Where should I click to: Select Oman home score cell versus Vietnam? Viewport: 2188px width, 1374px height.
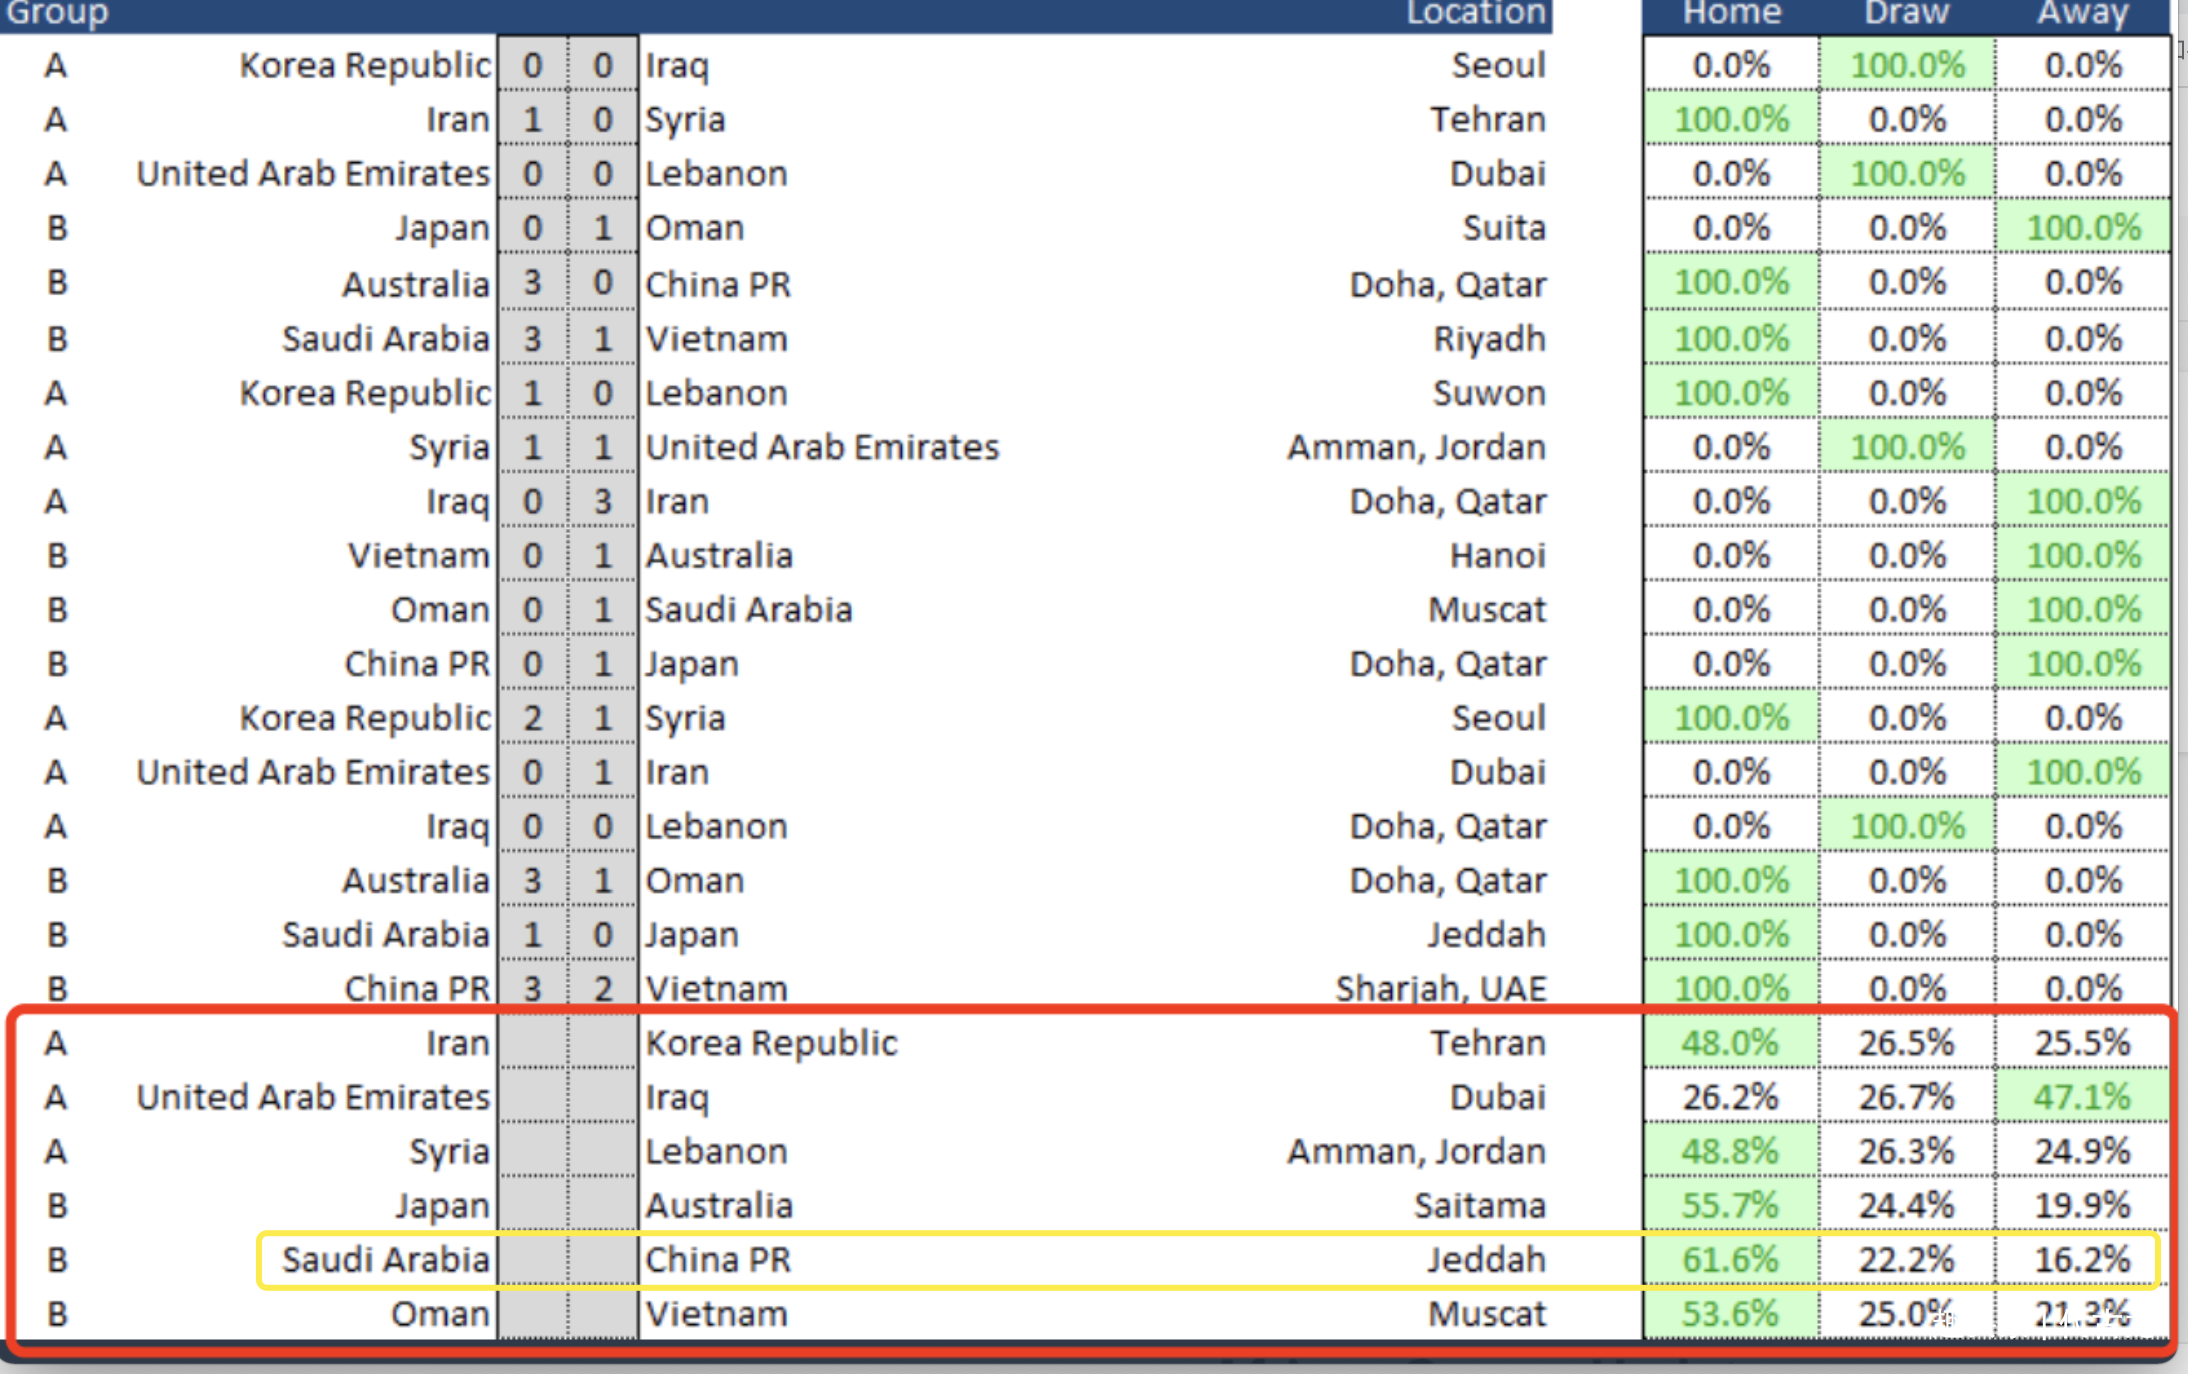[532, 1314]
